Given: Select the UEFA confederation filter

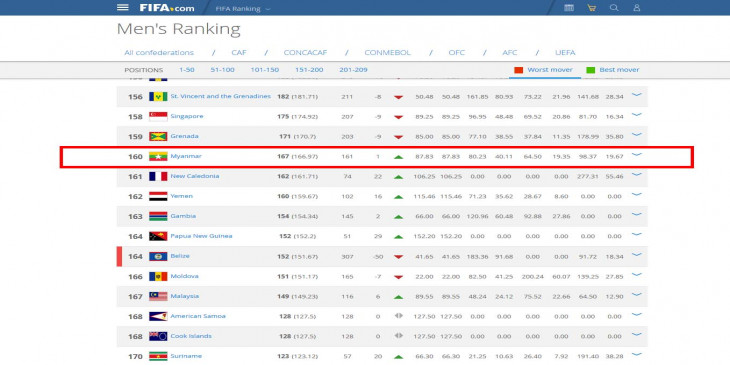Looking at the screenshot, I should (x=565, y=53).
